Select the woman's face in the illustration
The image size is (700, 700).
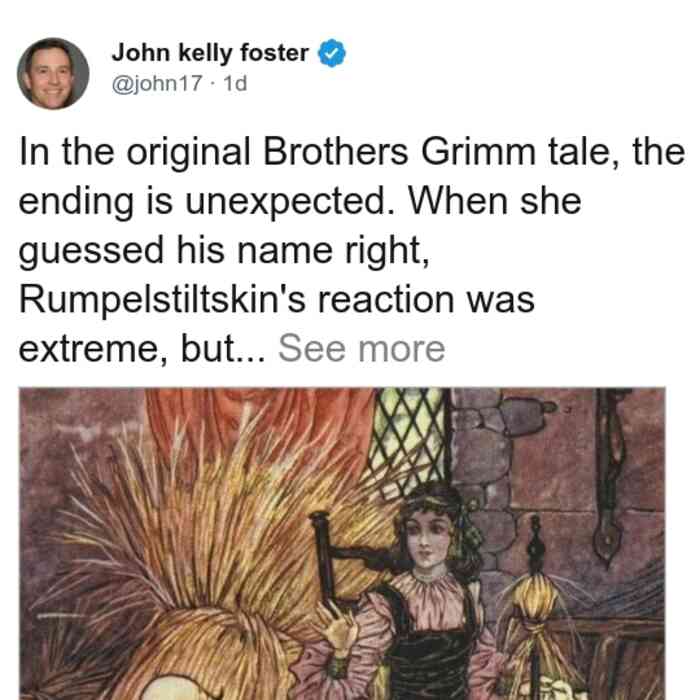click(427, 539)
